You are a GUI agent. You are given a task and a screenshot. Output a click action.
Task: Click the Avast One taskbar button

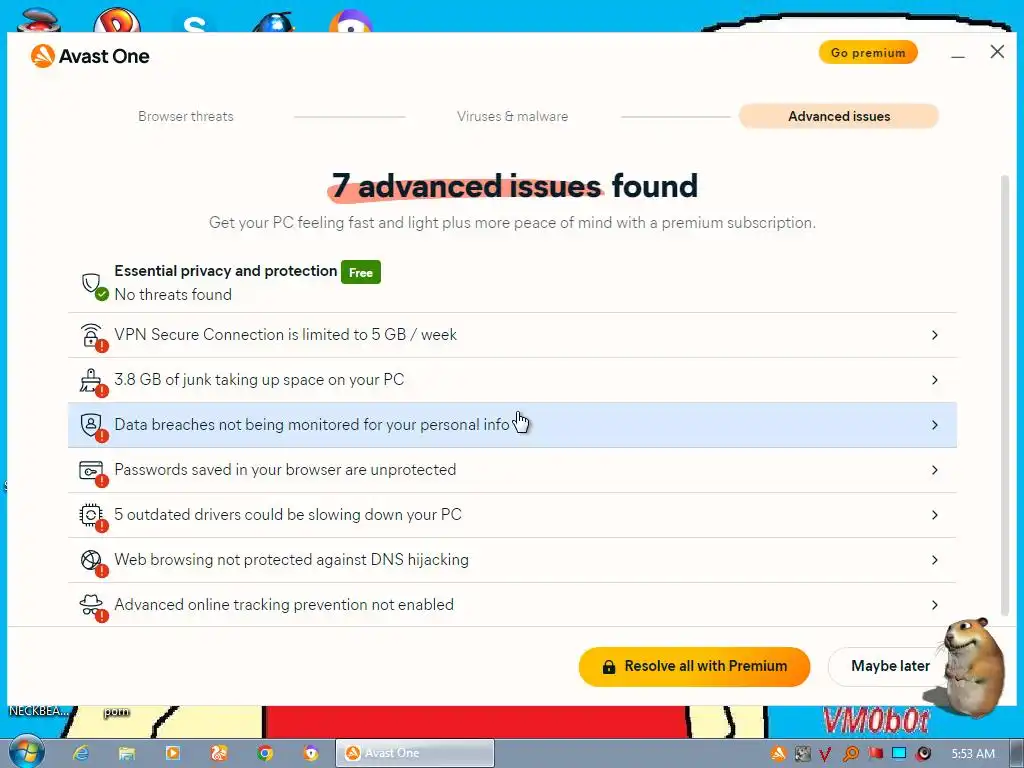point(415,753)
